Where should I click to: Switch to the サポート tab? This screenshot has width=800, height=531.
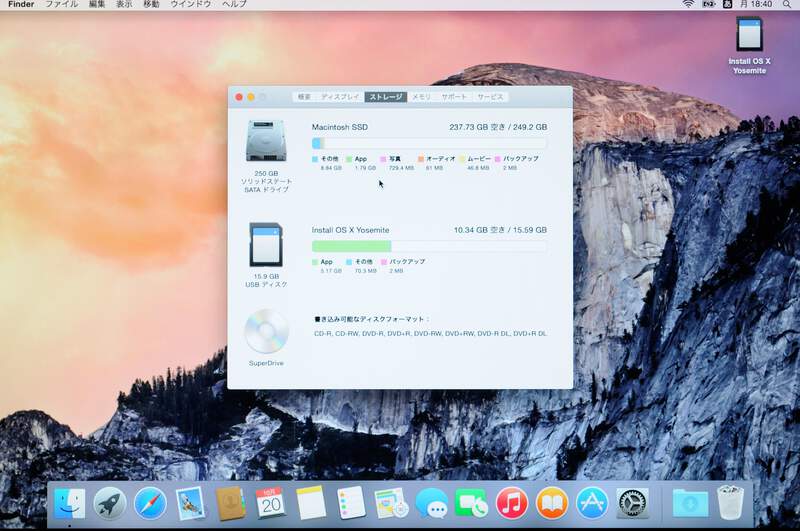tap(454, 97)
